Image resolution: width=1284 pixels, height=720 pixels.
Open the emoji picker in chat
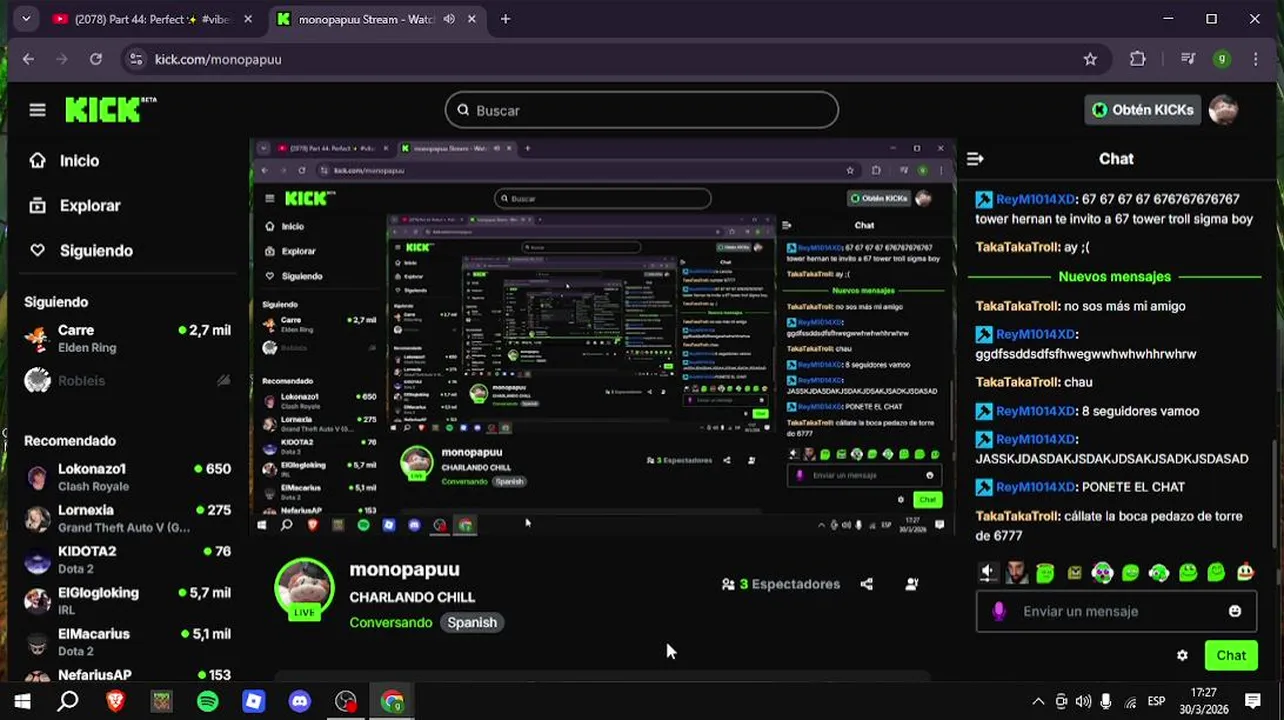1235,611
